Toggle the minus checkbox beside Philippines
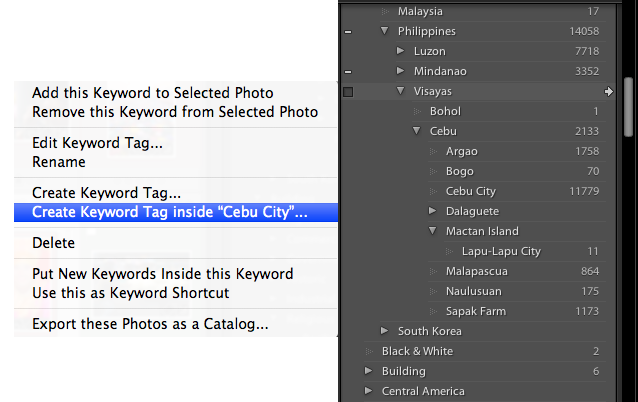Image resolution: width=638 pixels, height=402 pixels. pyautogui.click(x=348, y=32)
